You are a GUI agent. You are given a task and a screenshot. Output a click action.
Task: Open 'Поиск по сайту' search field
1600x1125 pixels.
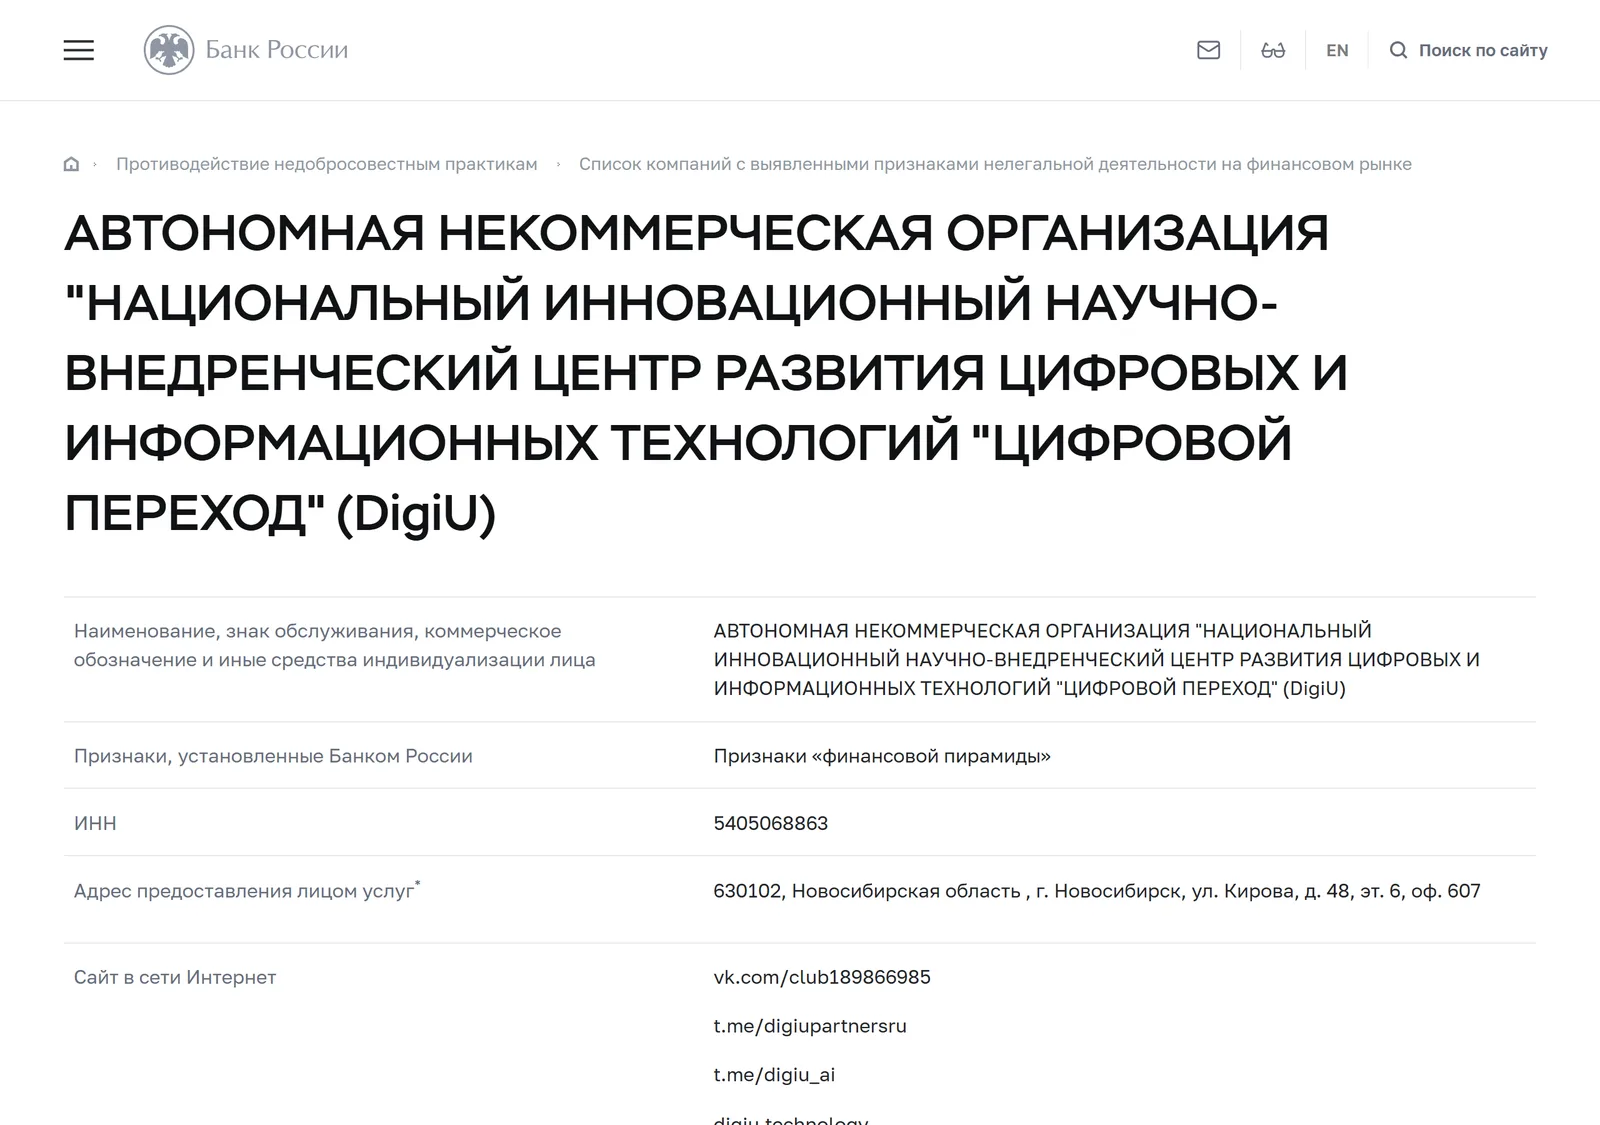[x=1482, y=50]
